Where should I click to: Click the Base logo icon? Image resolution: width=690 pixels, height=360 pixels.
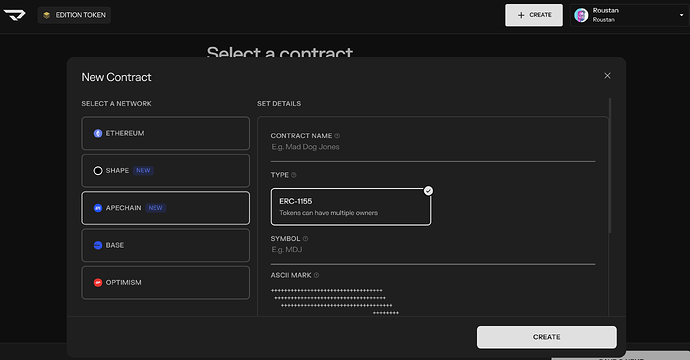pos(98,245)
